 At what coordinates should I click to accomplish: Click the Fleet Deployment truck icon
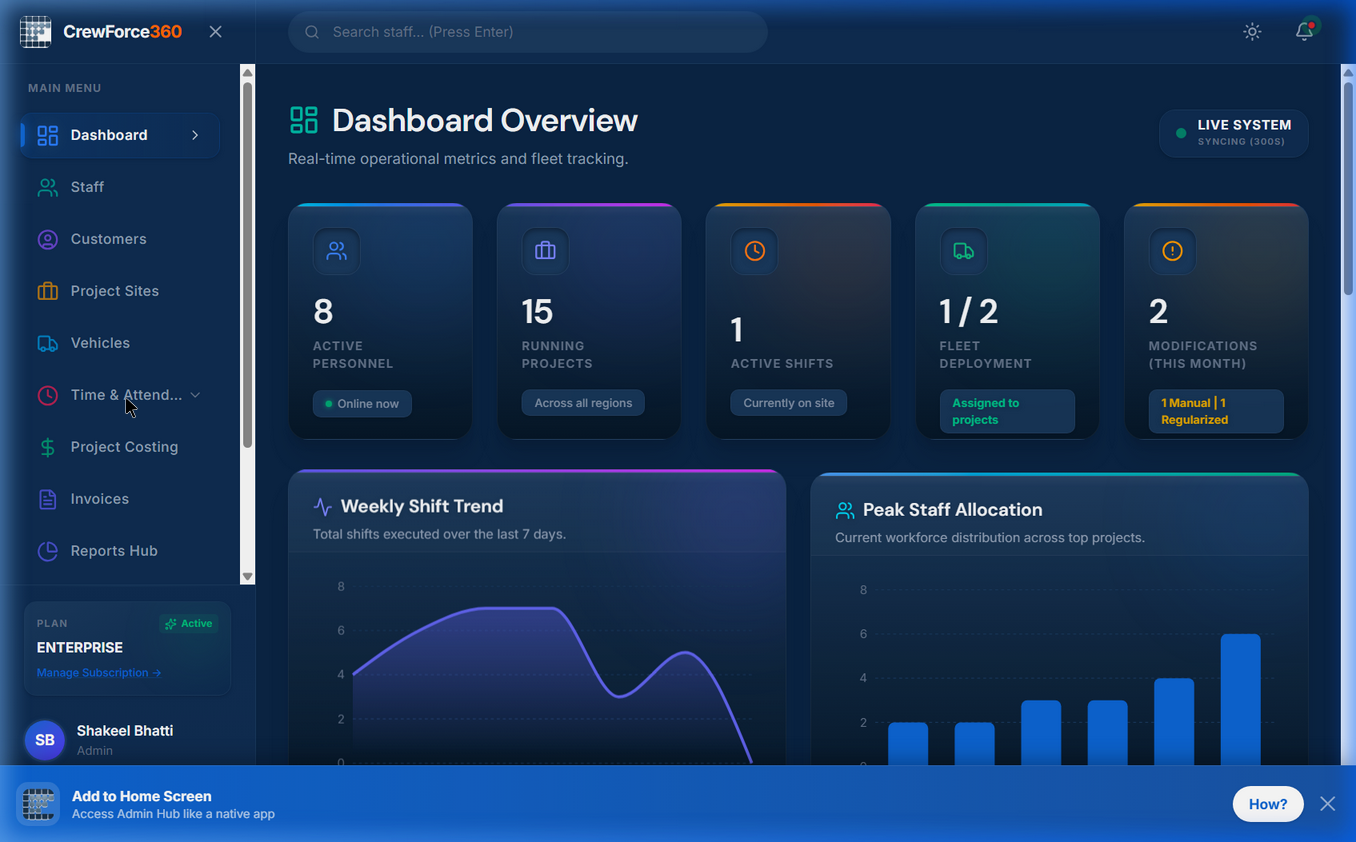964,251
